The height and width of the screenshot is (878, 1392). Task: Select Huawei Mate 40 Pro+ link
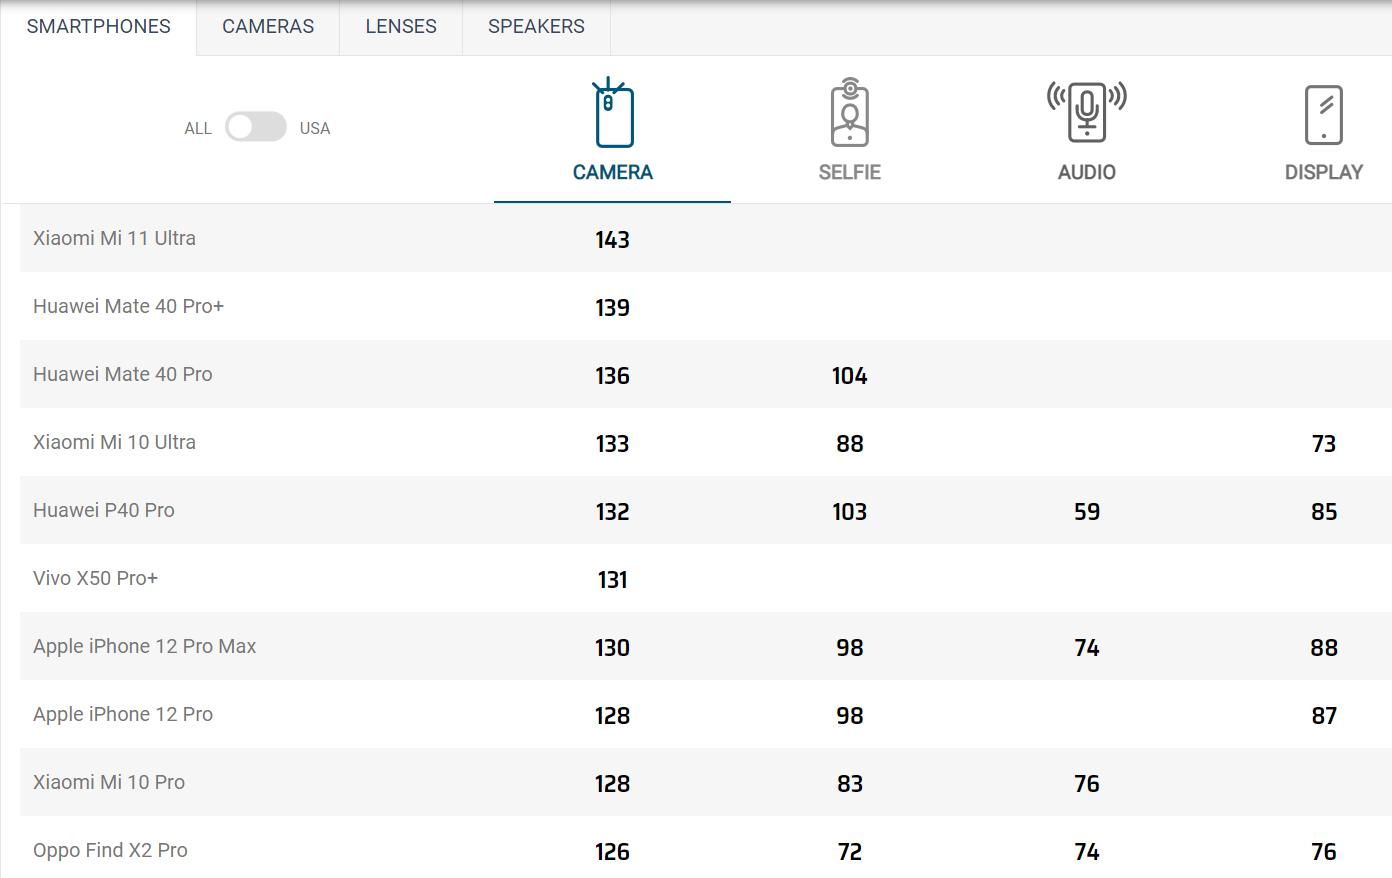[x=128, y=306]
